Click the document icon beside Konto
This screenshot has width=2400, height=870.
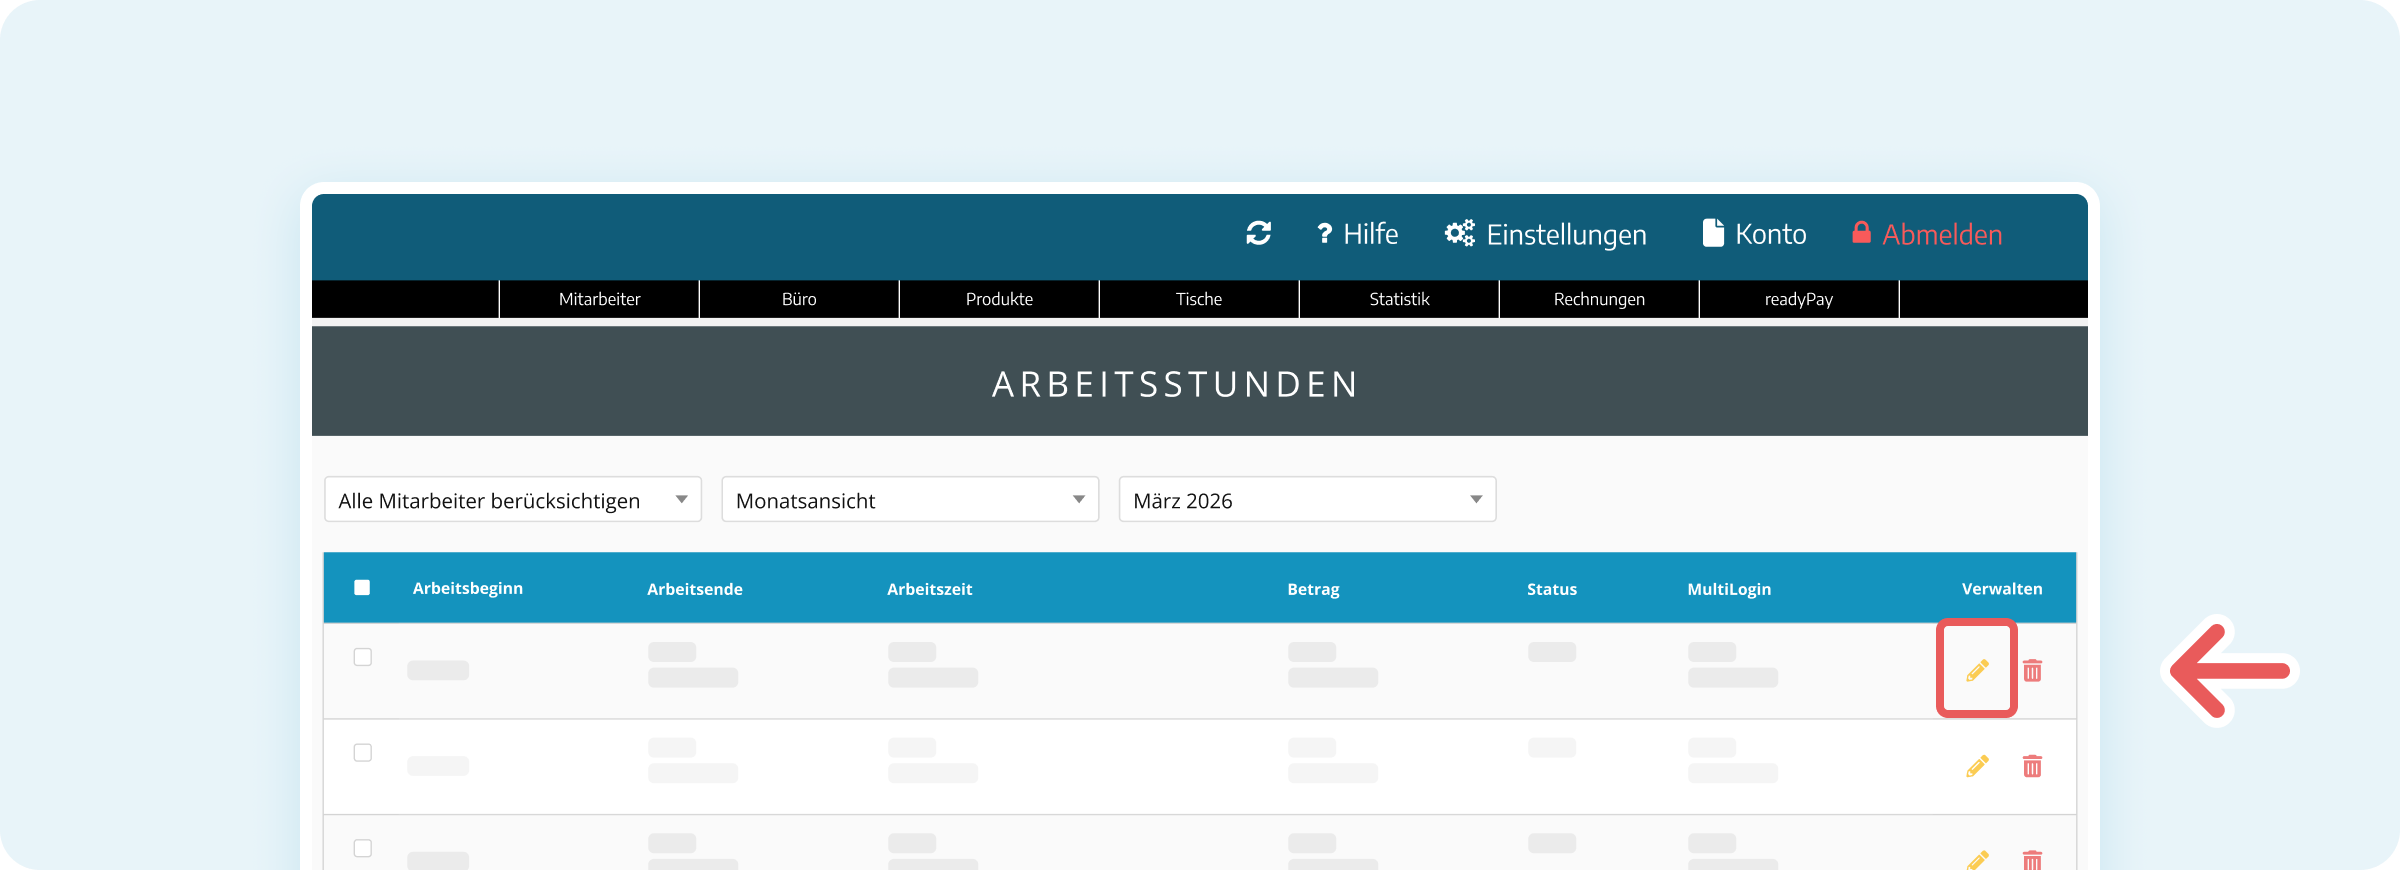[x=1713, y=233]
